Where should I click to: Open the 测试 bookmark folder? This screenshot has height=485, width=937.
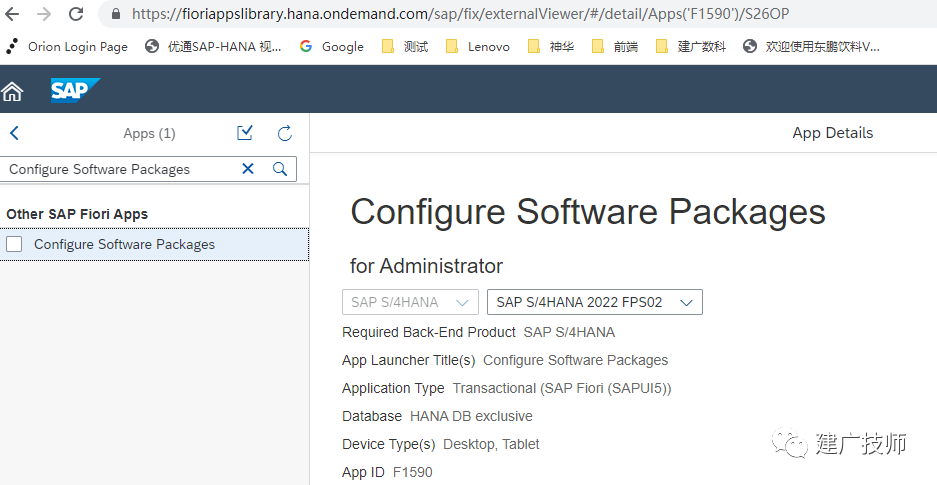tap(405, 47)
